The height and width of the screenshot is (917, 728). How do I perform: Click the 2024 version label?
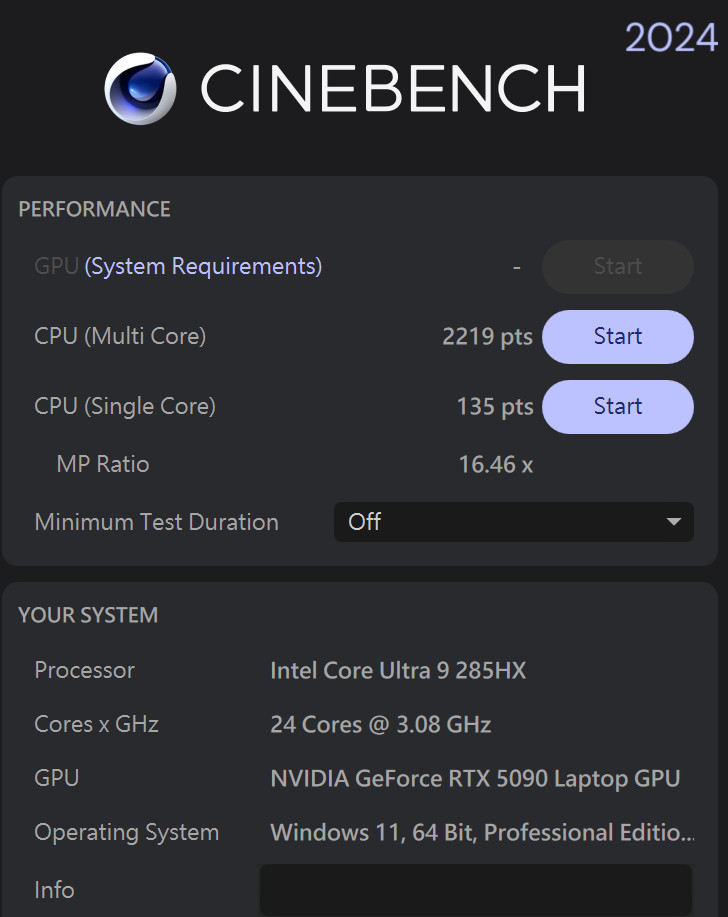(x=671, y=38)
